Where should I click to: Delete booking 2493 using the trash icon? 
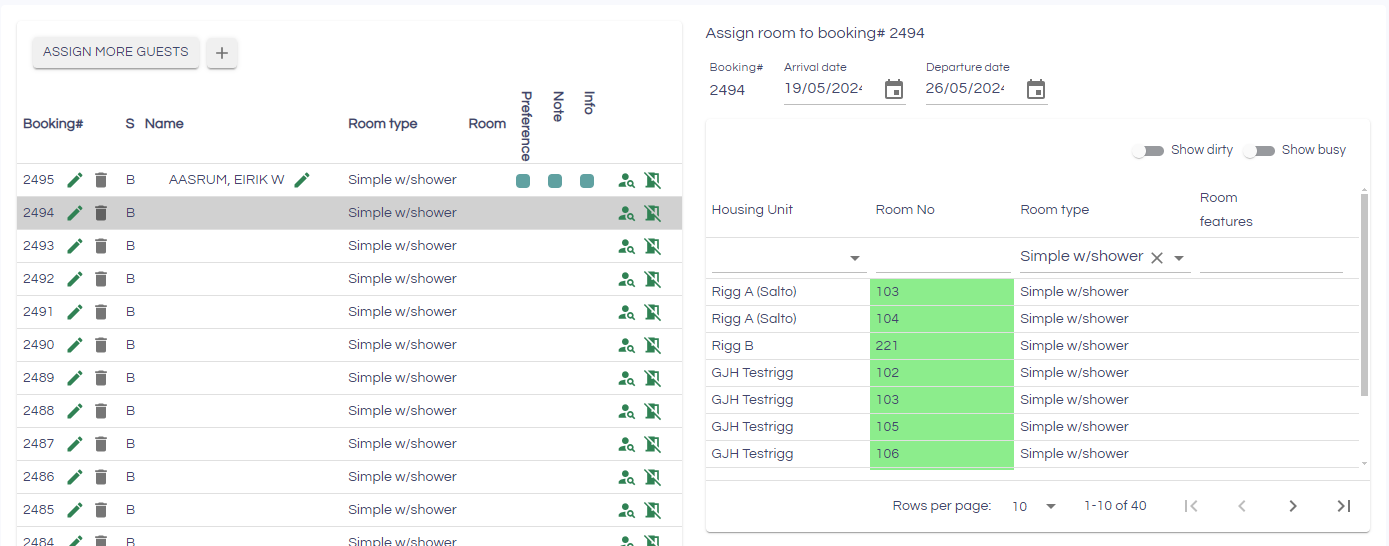tap(101, 246)
